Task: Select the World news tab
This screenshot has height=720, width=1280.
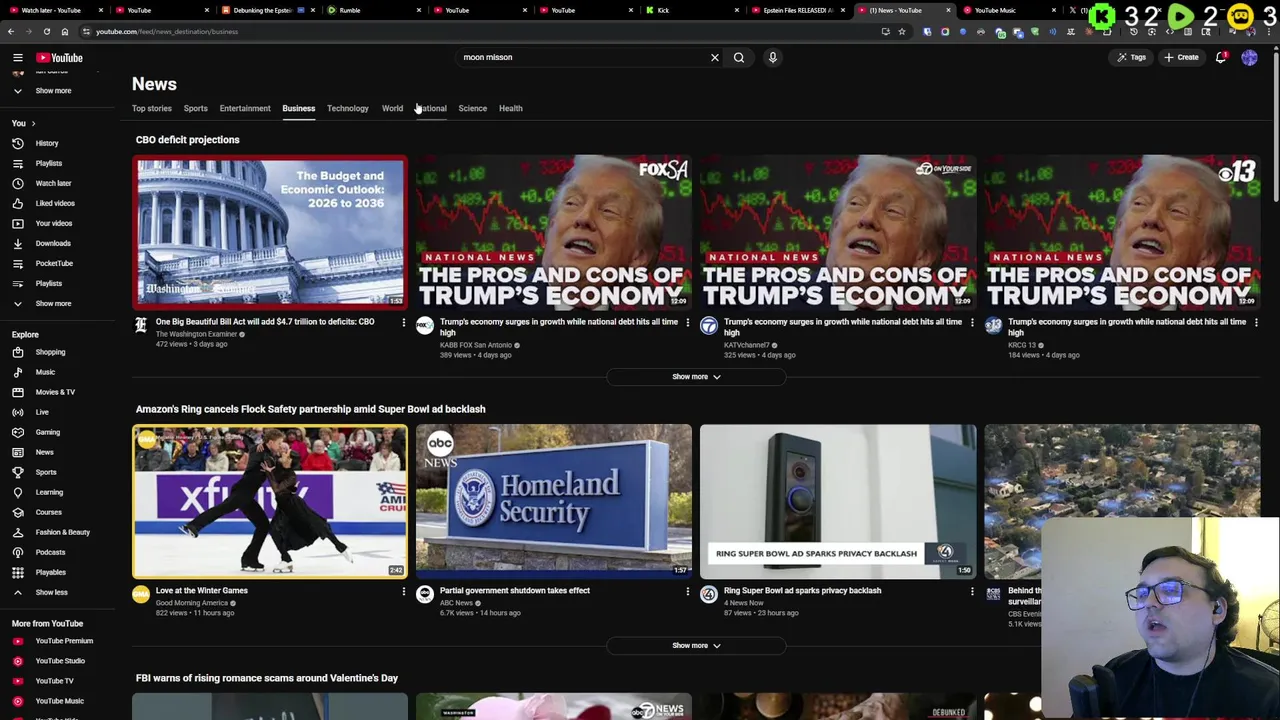Action: pos(392,108)
